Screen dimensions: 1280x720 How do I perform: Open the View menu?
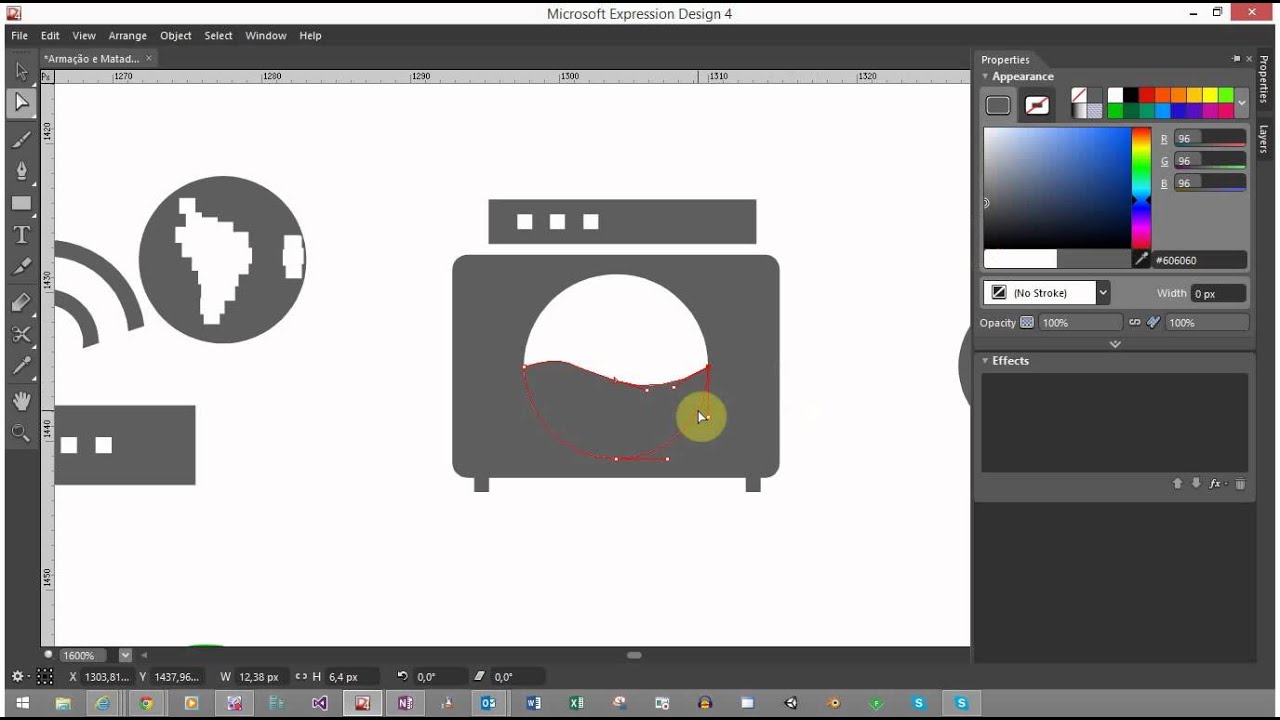(x=84, y=35)
